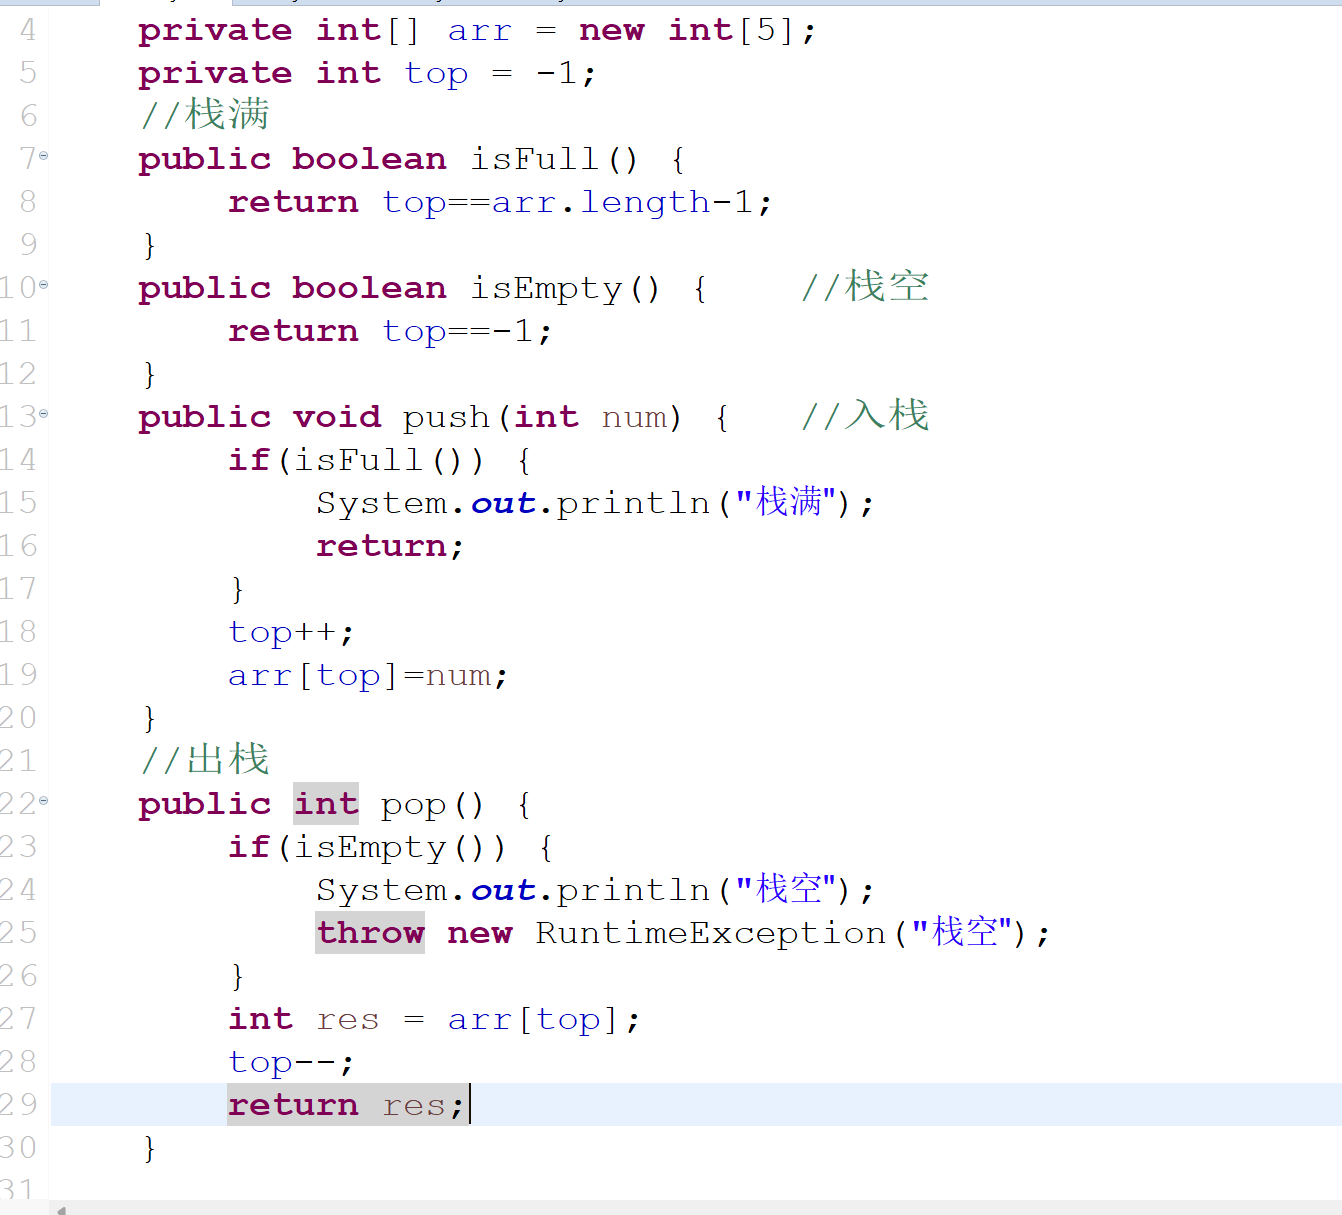This screenshot has height=1215, width=1342.
Task: Click the '//出栈' comment on line 21
Action: (x=205, y=759)
